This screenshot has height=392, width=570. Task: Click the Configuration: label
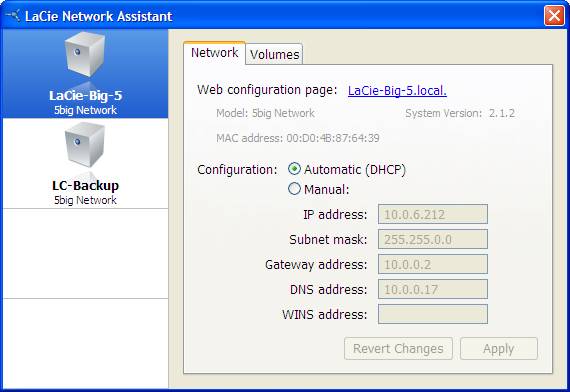(237, 169)
